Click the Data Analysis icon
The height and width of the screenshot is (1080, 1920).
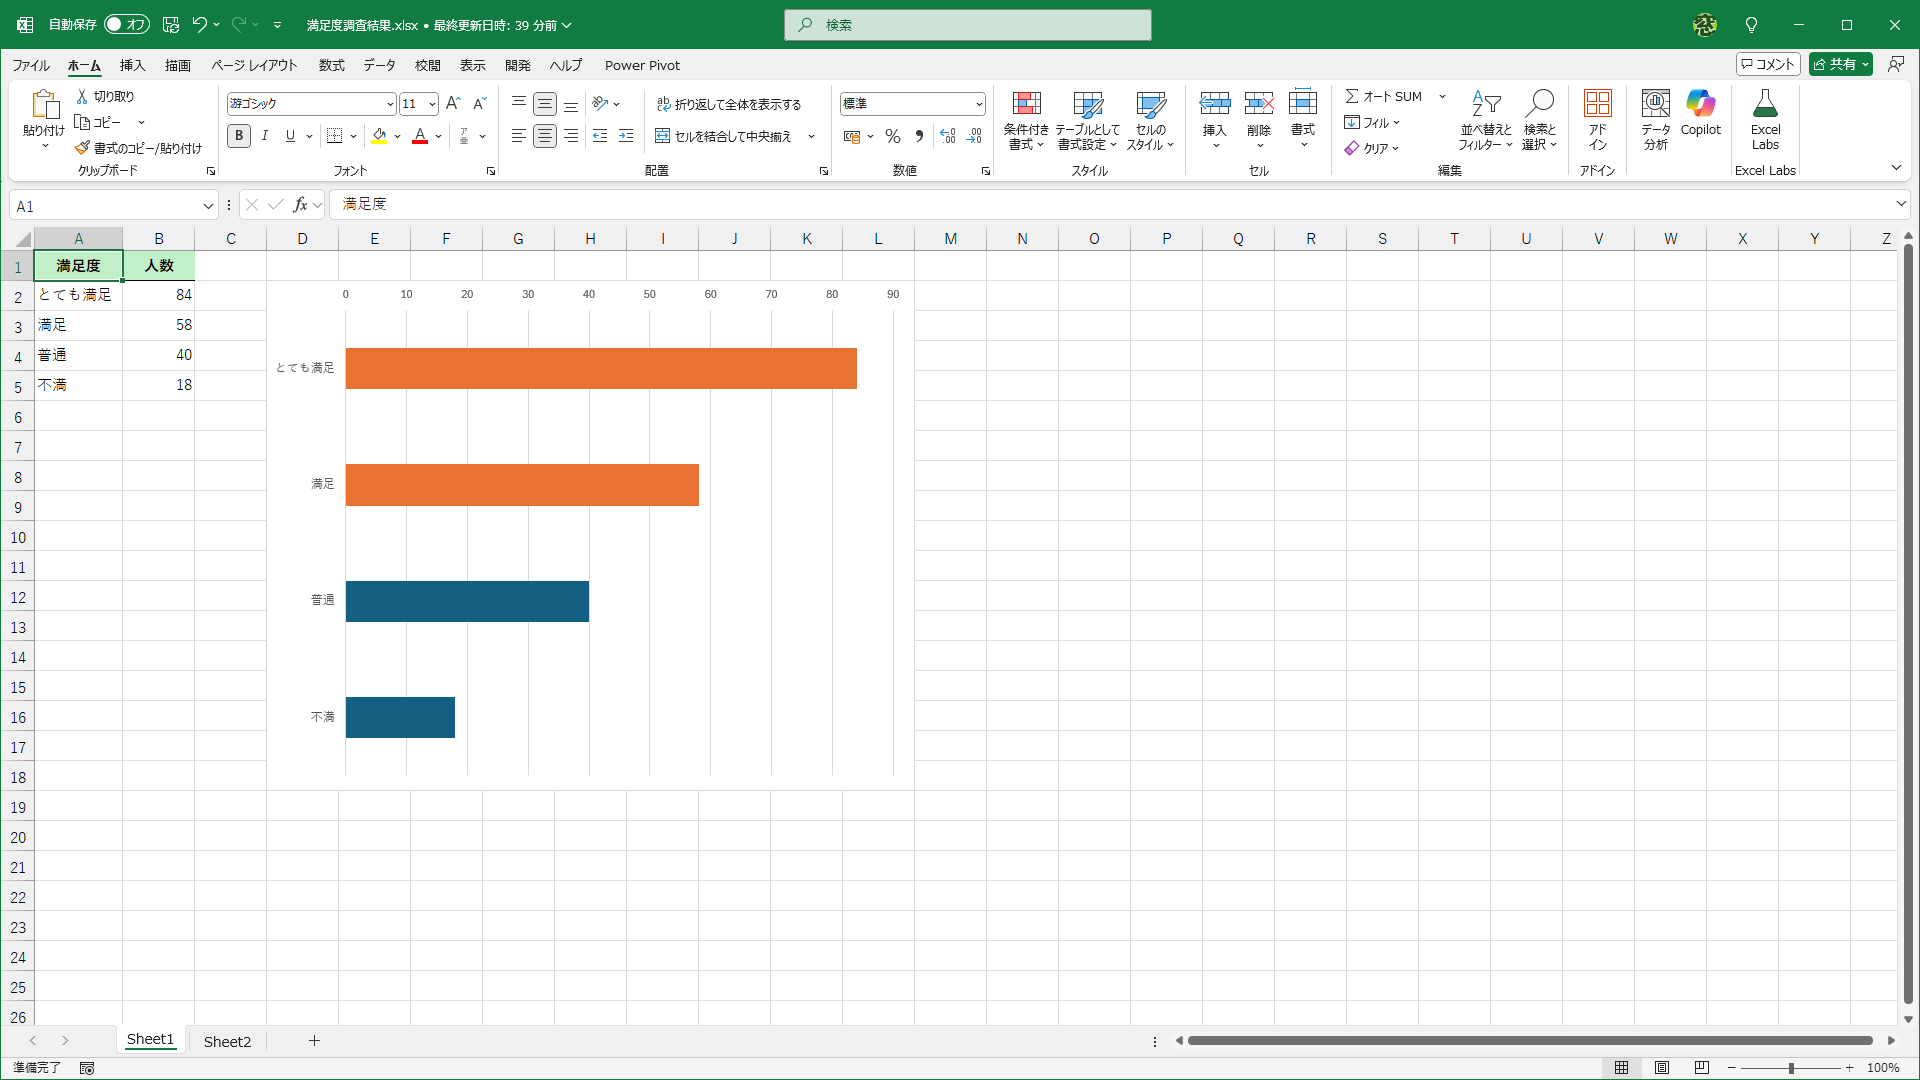1655,104
